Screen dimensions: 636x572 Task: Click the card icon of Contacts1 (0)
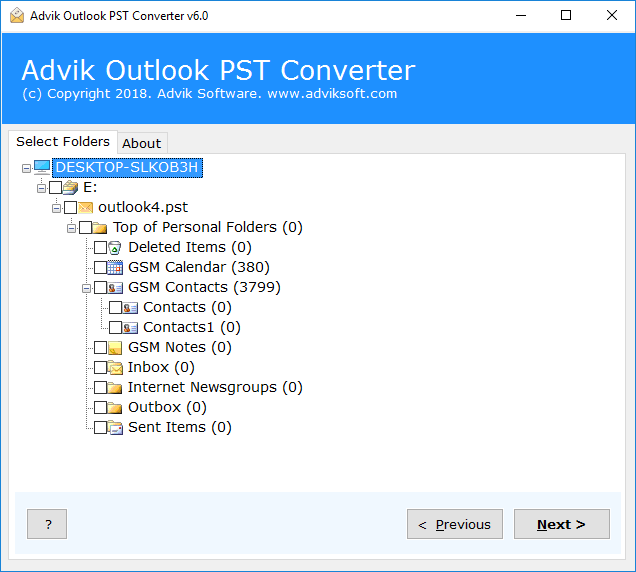(130, 327)
